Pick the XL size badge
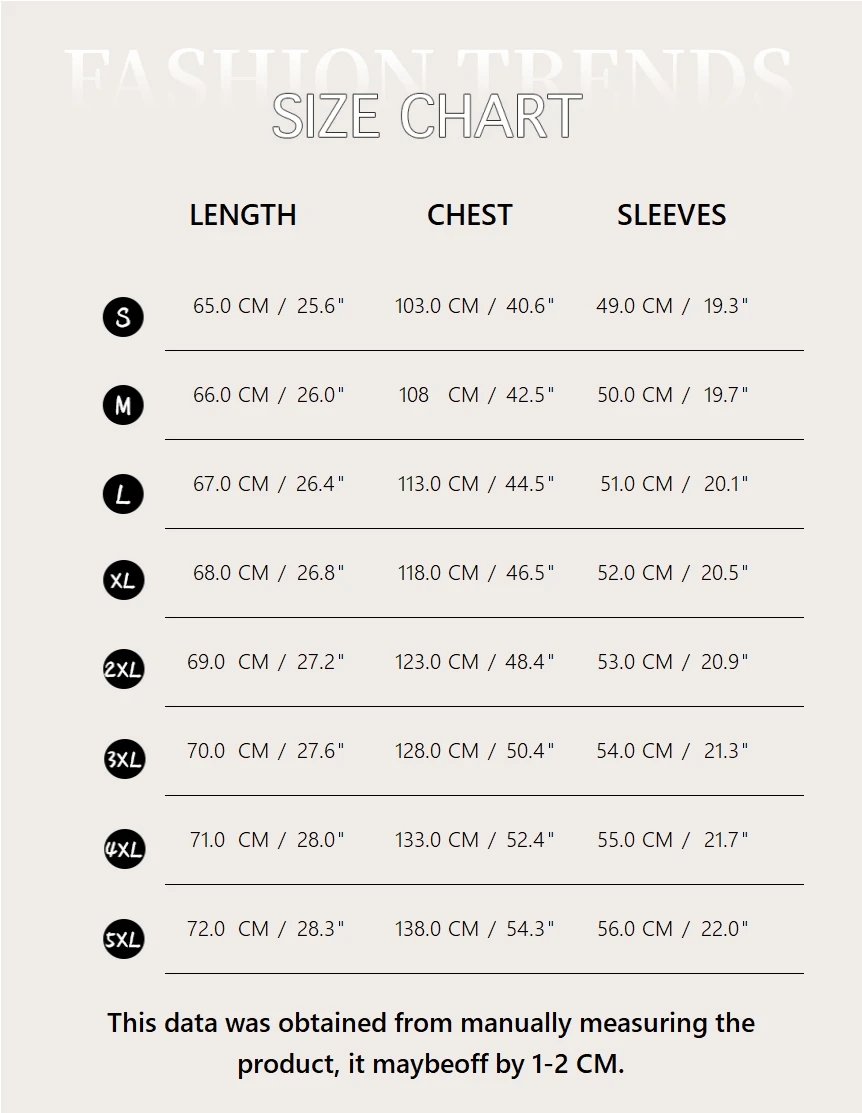The height and width of the screenshot is (1113, 862). coord(123,580)
